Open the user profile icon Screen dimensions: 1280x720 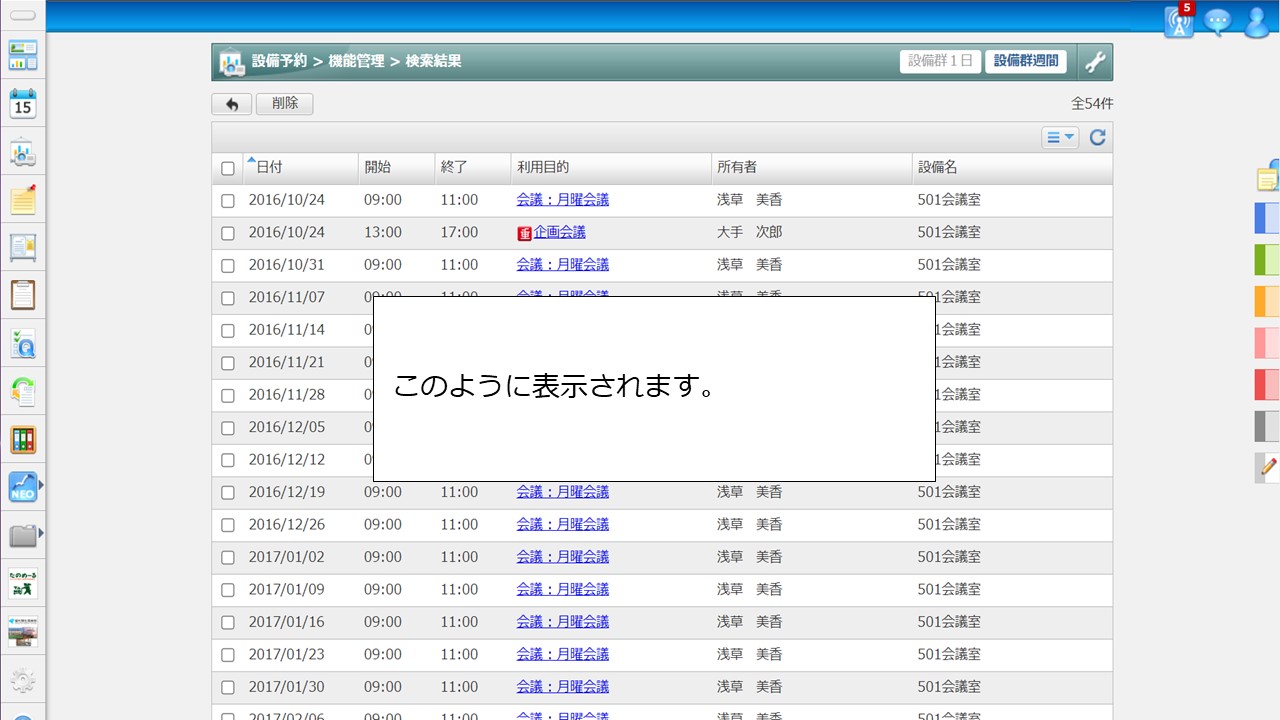(1256, 22)
